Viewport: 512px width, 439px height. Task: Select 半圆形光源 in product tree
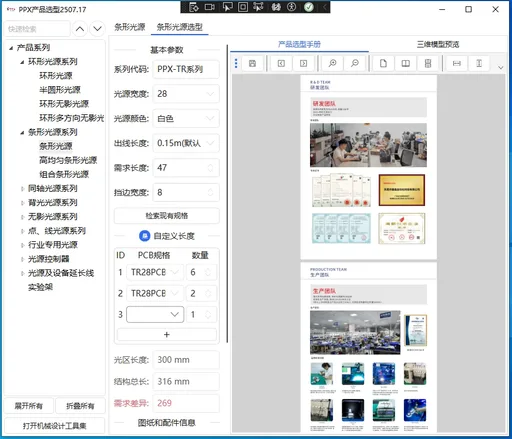click(x=60, y=90)
